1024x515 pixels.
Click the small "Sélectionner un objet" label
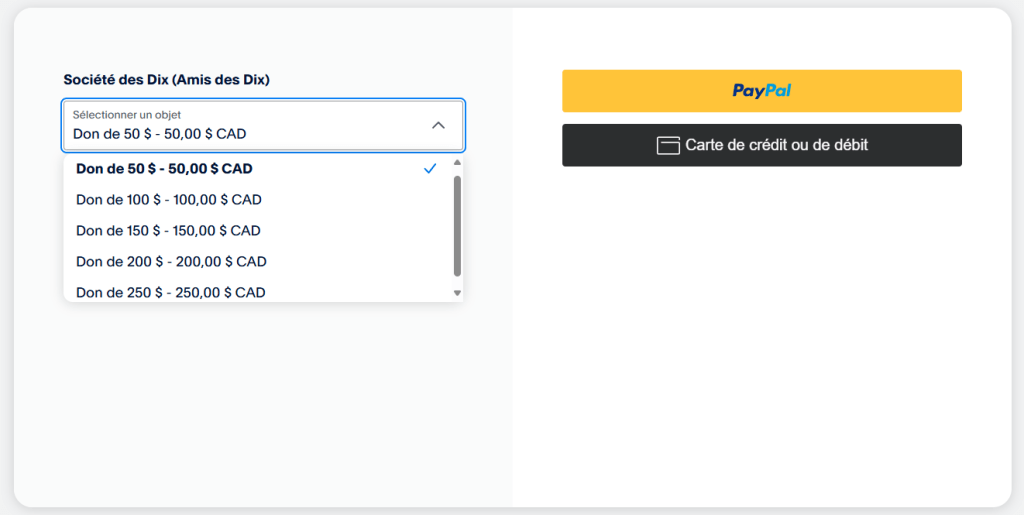point(127,115)
